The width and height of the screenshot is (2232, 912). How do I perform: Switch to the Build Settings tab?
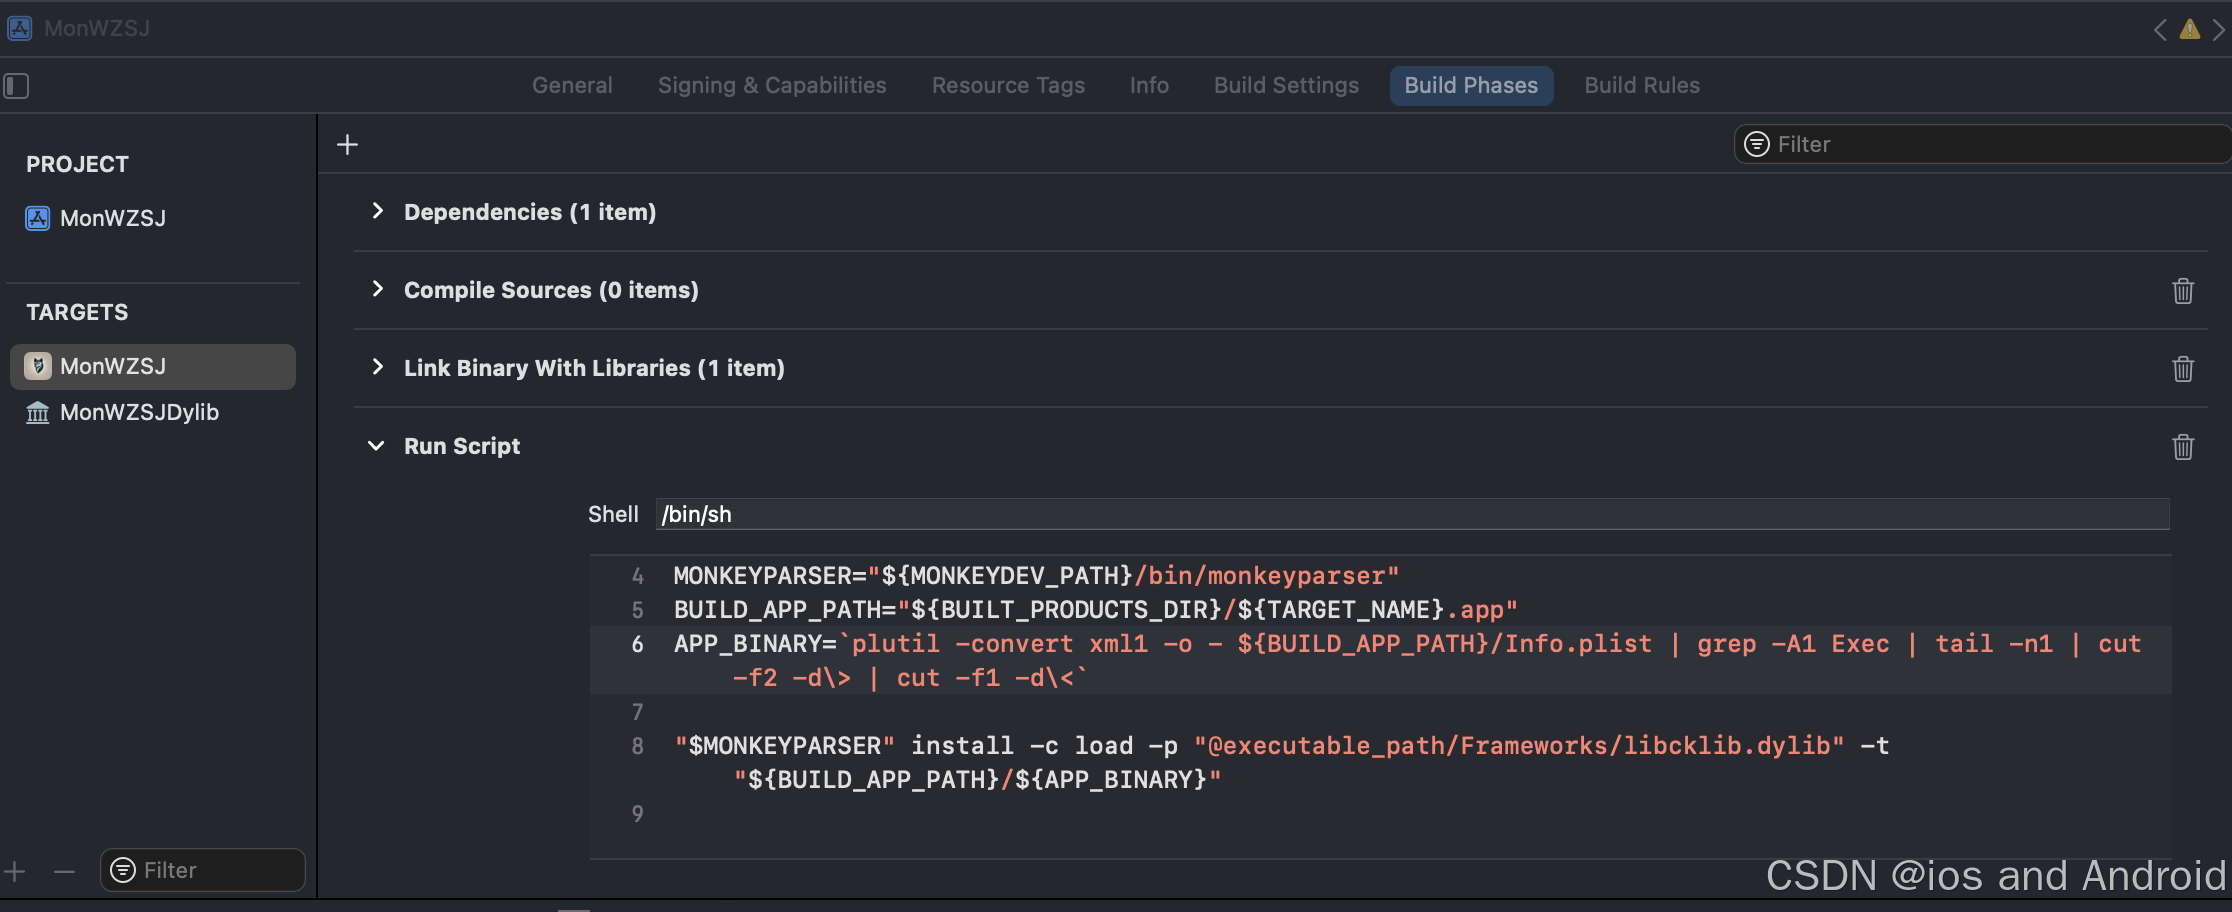[x=1286, y=85]
